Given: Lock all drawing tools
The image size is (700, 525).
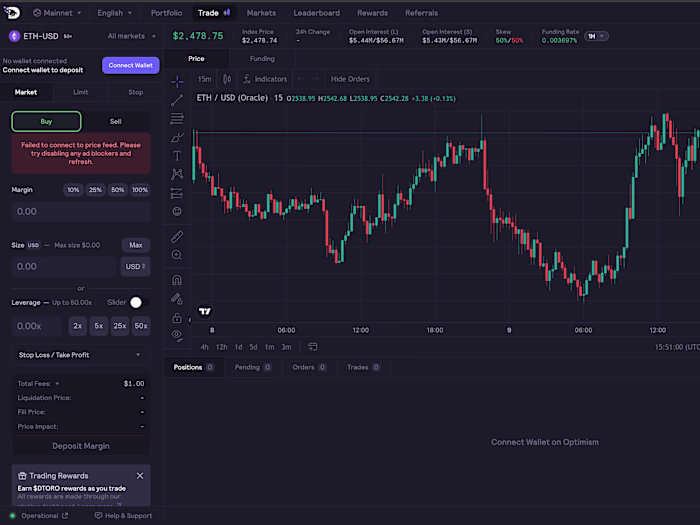Looking at the screenshot, I should point(177,318).
